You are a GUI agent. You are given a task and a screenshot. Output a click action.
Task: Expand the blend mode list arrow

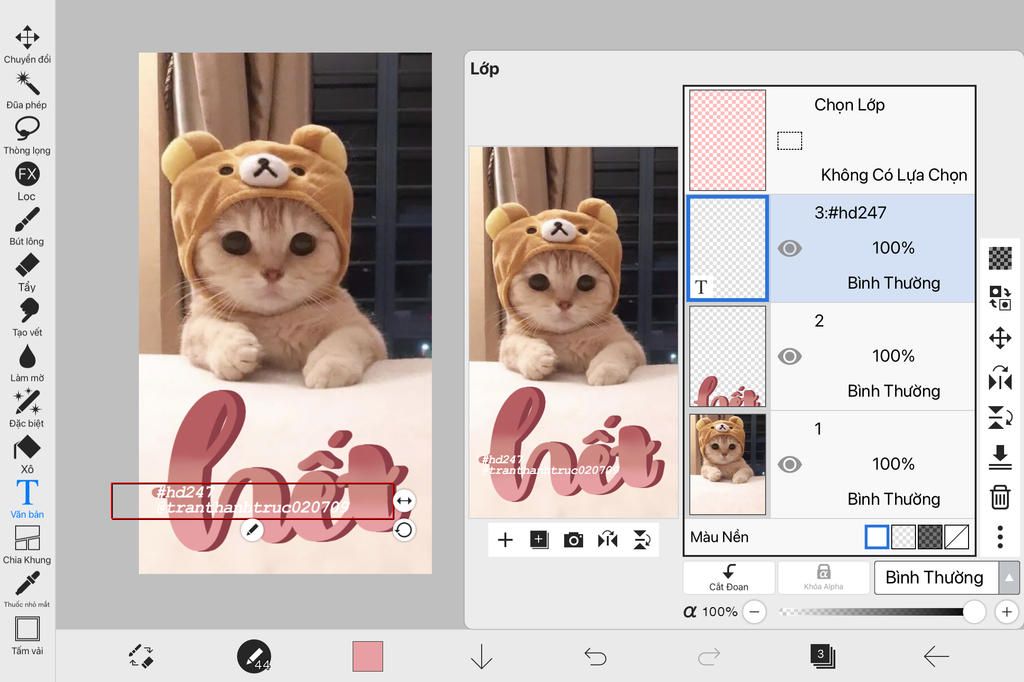(1009, 577)
